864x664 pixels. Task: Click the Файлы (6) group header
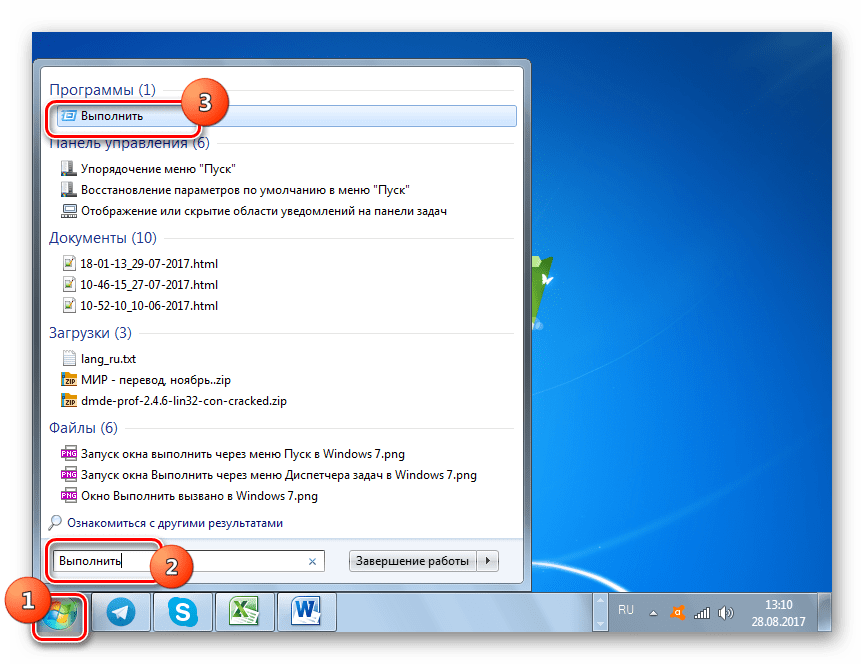83,428
